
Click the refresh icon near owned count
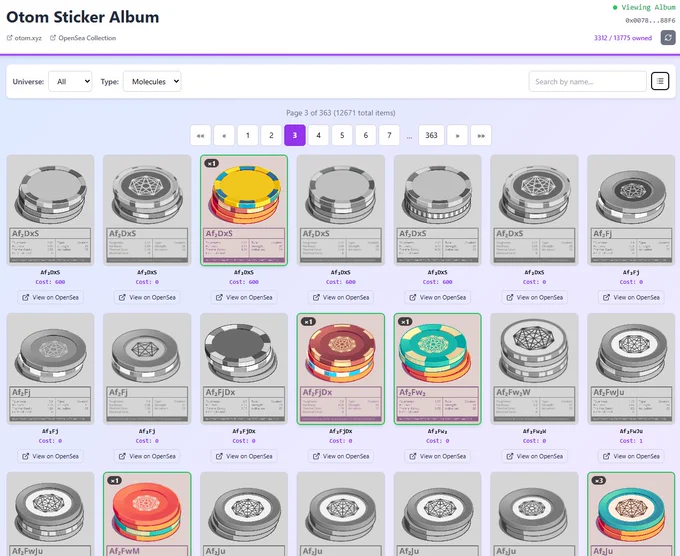pyautogui.click(x=668, y=38)
